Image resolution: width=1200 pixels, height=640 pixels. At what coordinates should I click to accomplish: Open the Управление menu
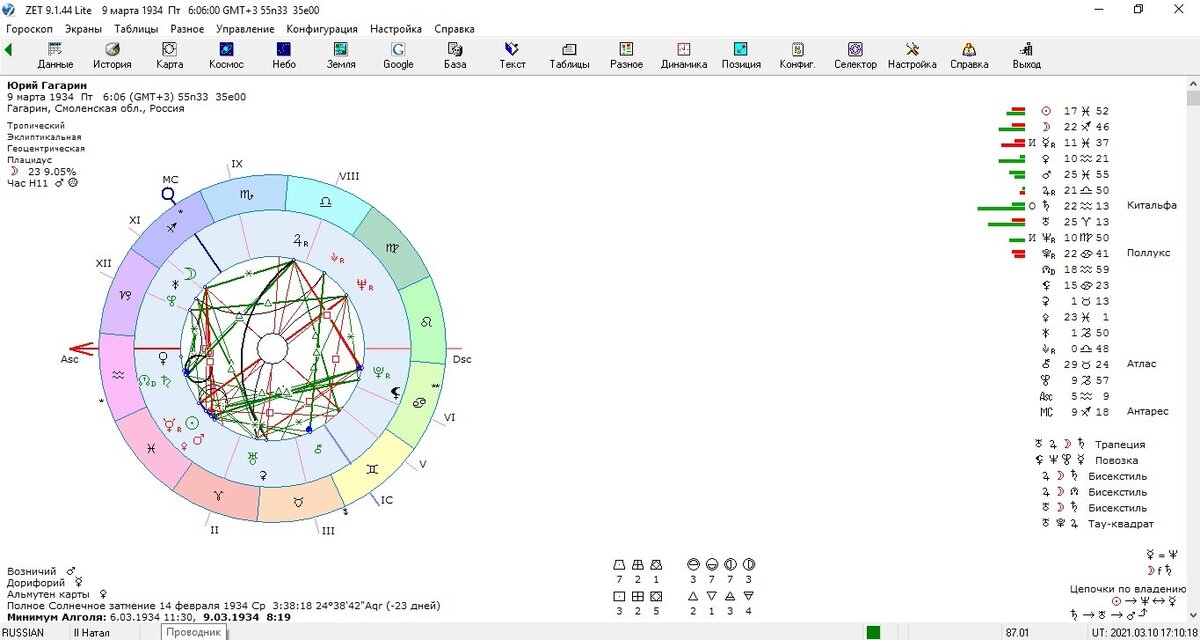pyautogui.click(x=245, y=29)
